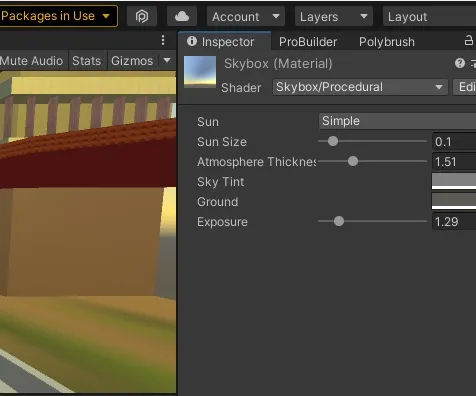Adjust the Atmosphere Thickness slider
Image resolution: width=476 pixels, height=396 pixels.
[372, 161]
